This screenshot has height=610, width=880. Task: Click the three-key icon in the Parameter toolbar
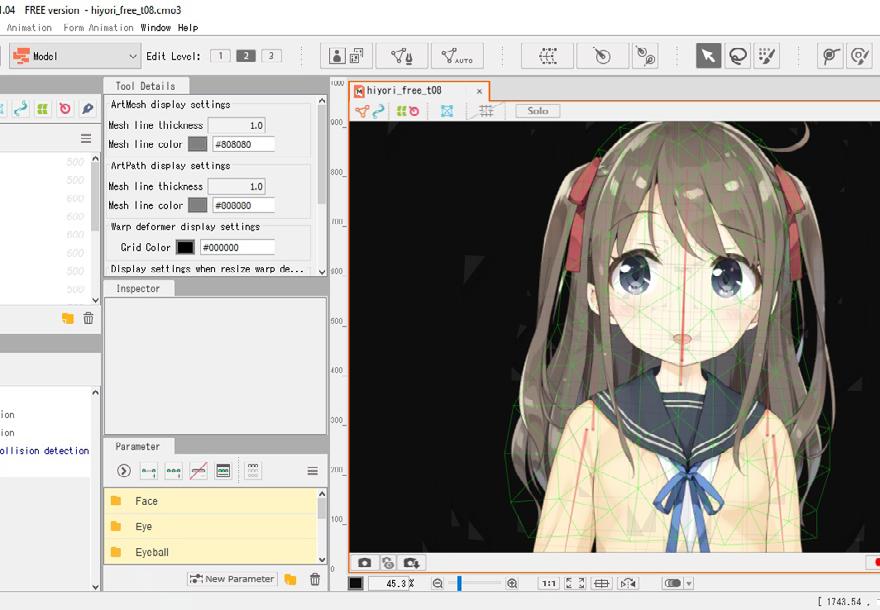[x=173, y=471]
